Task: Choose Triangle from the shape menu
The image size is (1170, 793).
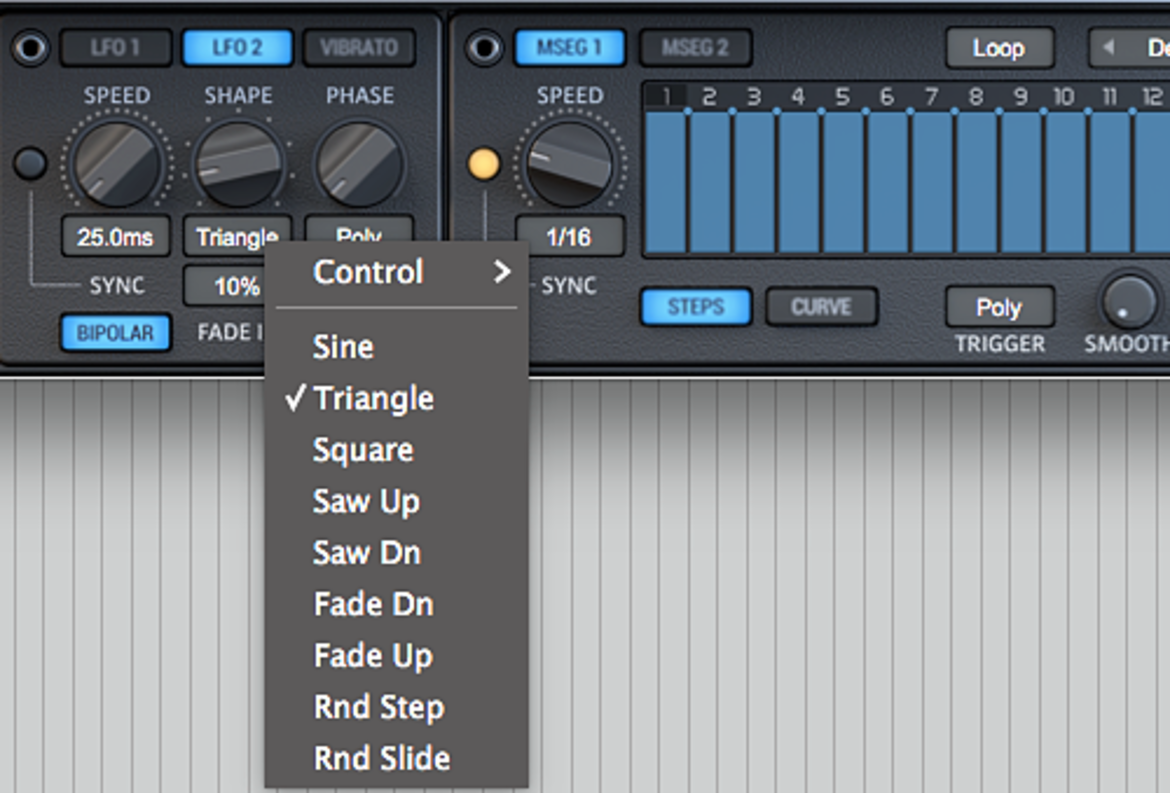Action: pos(397,398)
